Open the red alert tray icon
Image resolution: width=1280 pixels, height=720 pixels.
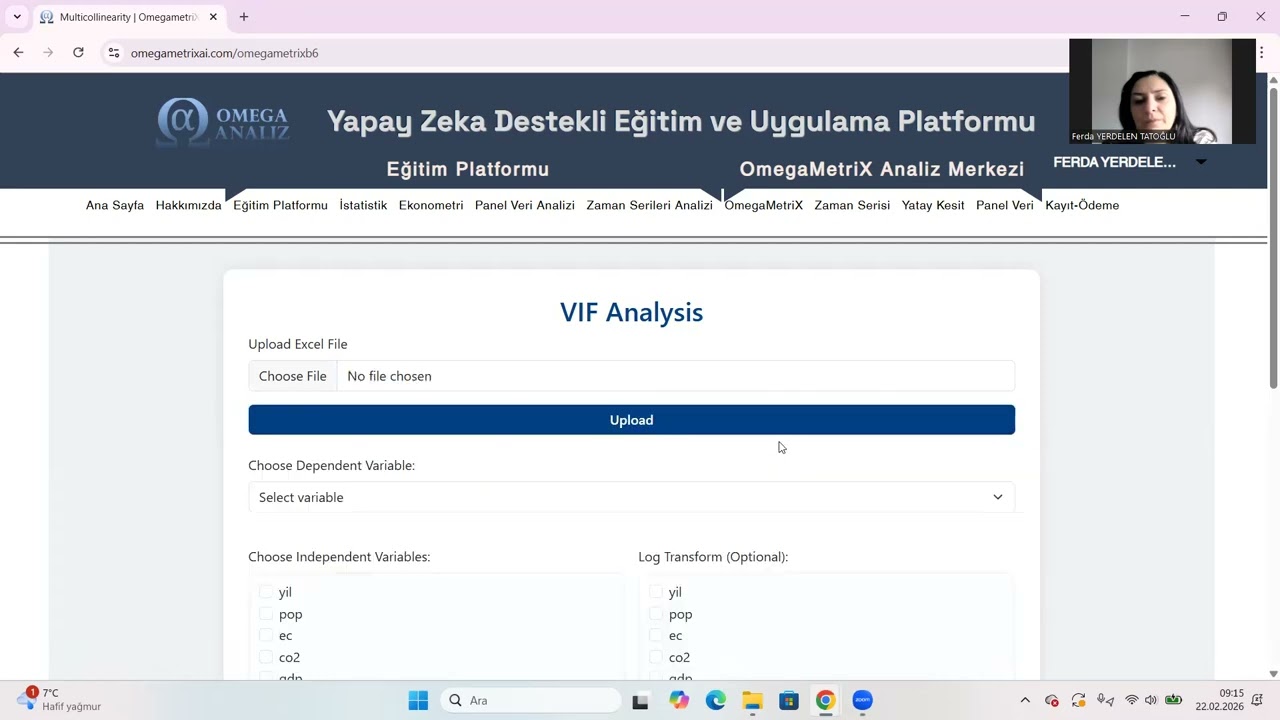(x=1051, y=700)
